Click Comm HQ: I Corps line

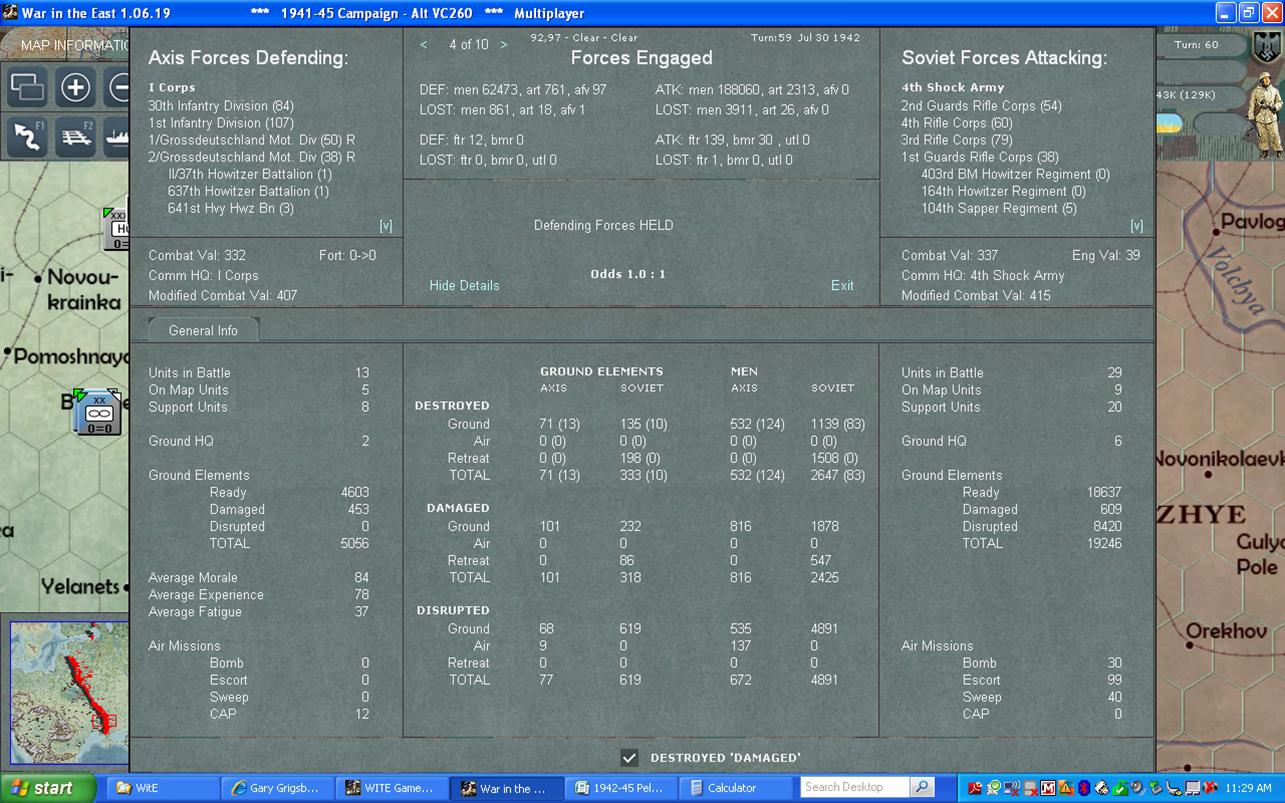click(x=203, y=276)
